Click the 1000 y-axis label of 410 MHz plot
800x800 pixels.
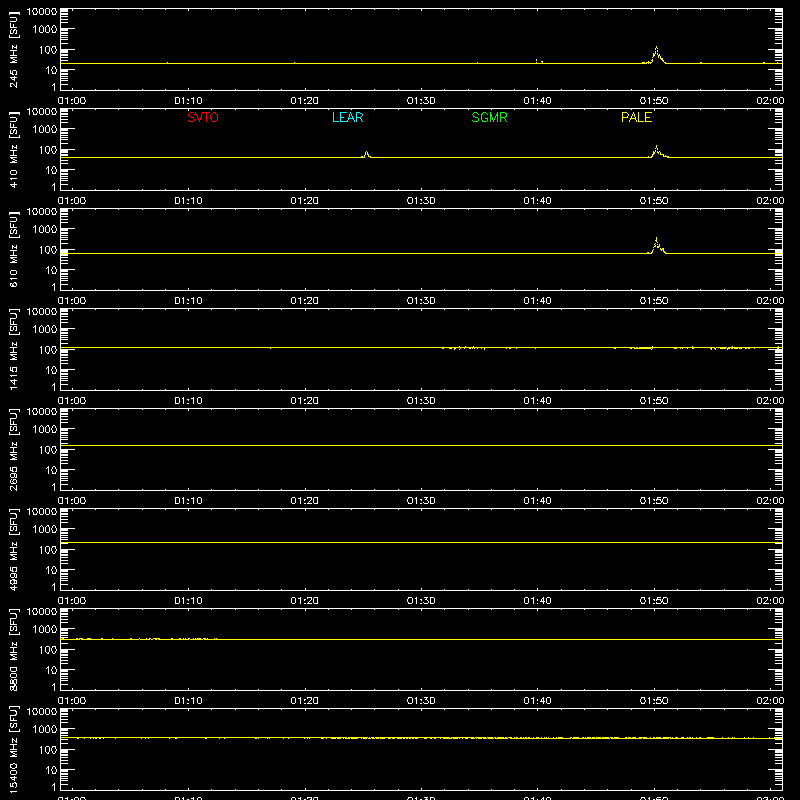pos(45,130)
